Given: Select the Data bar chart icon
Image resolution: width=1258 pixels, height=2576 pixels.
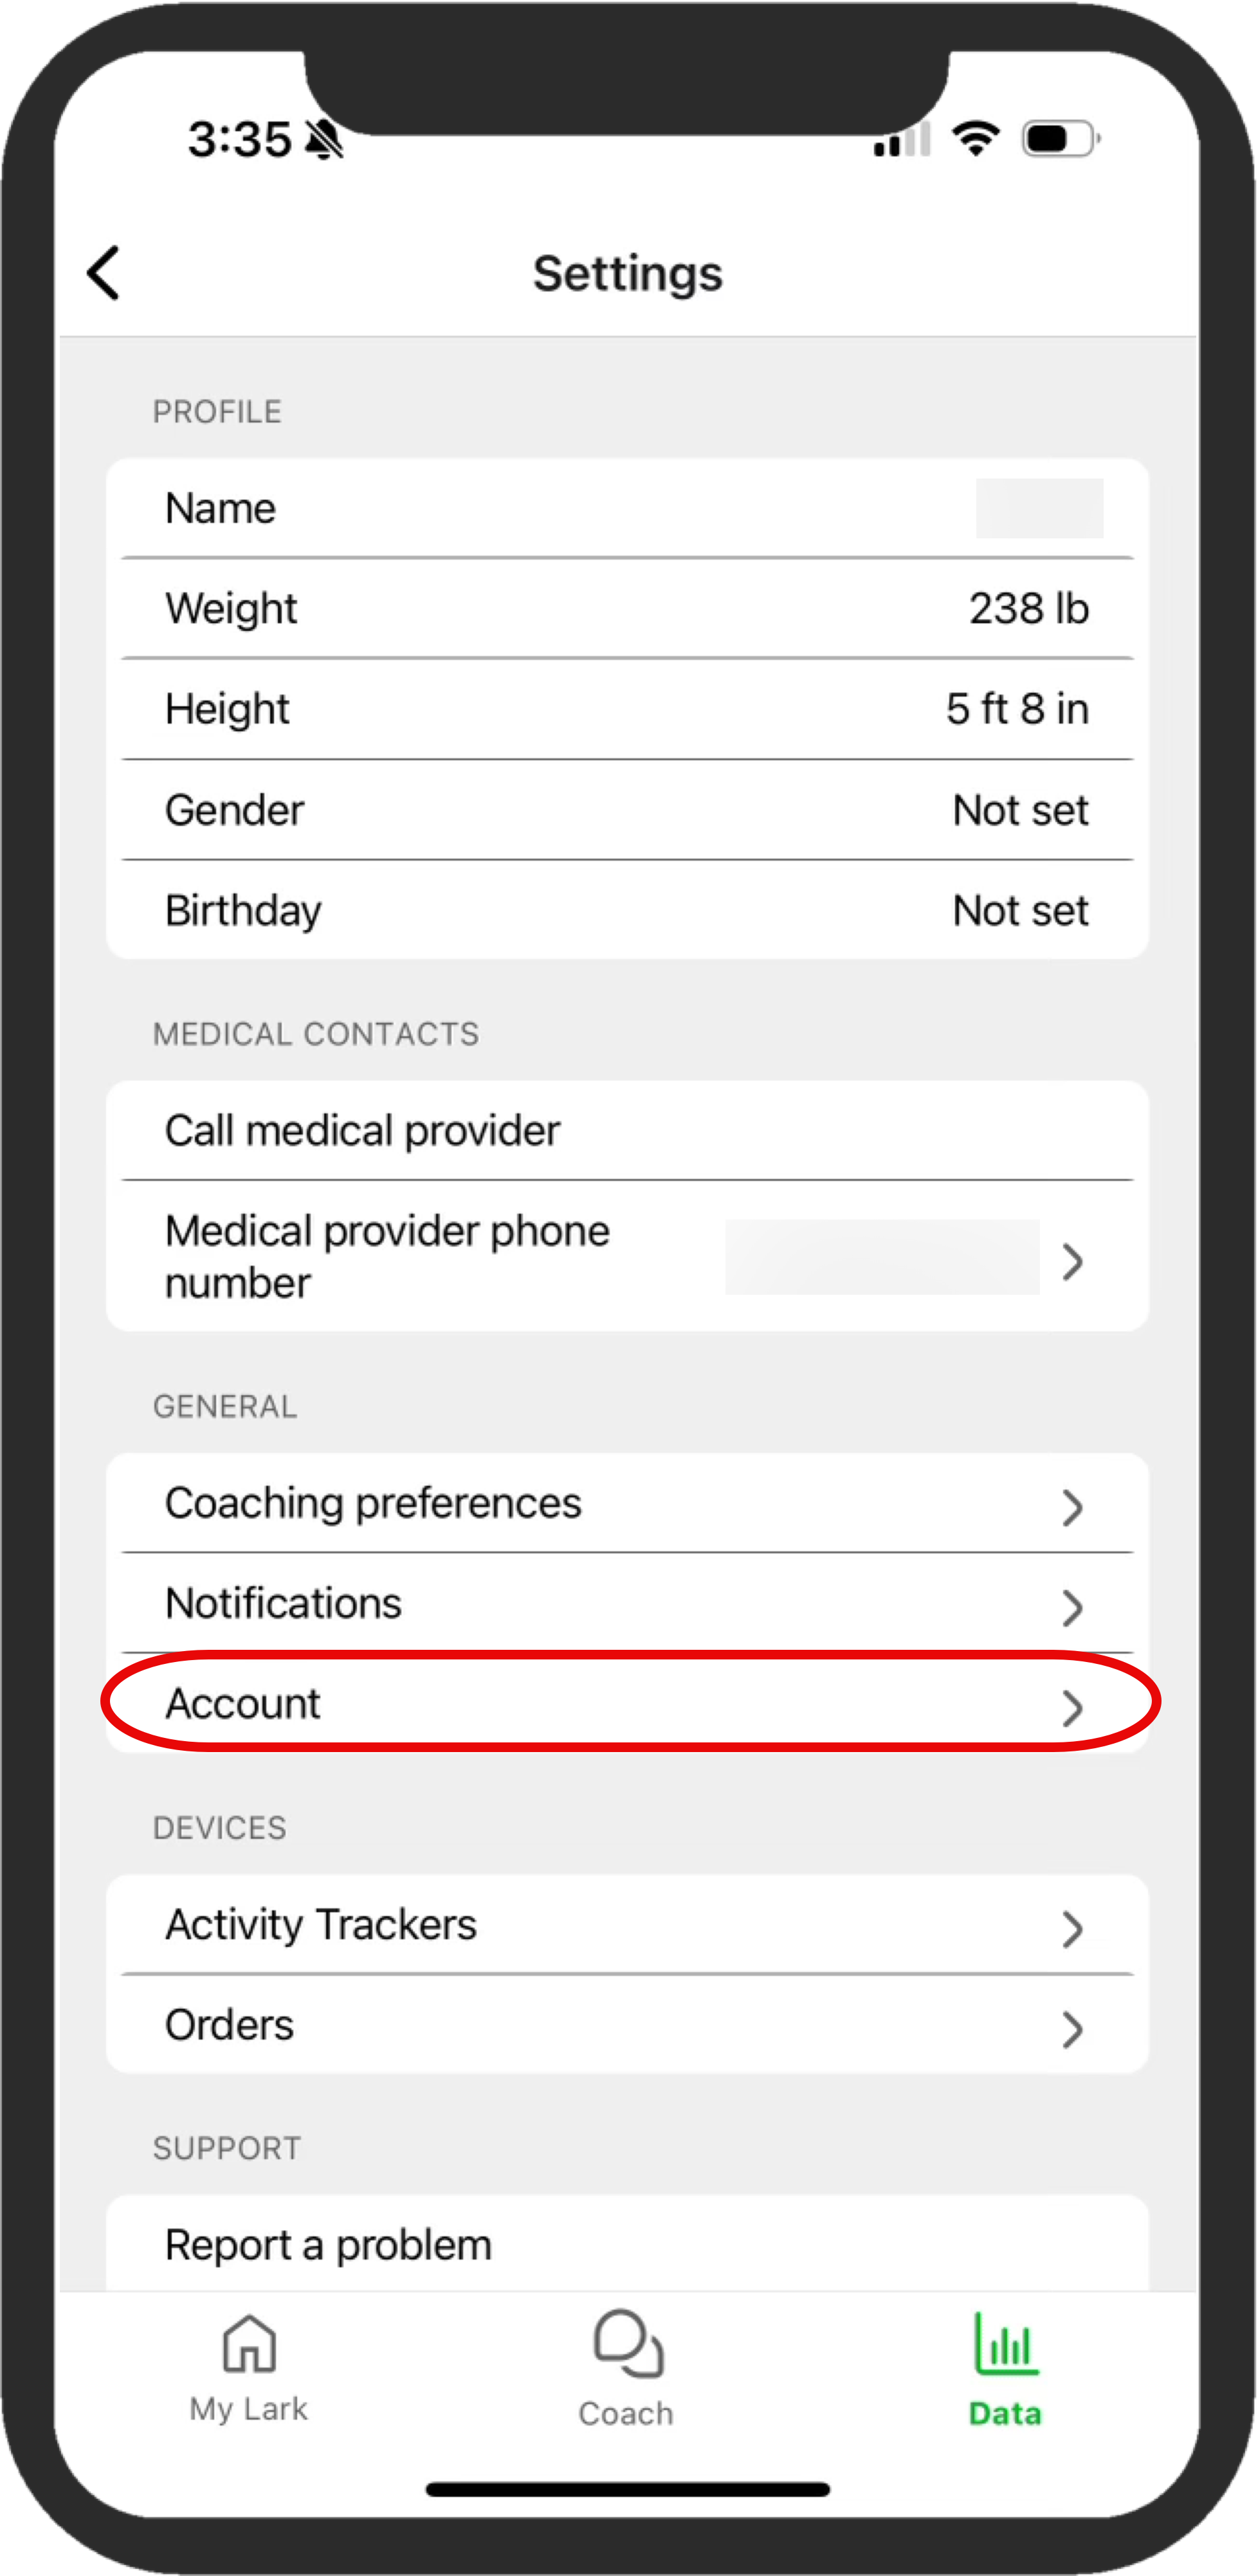Looking at the screenshot, I should coord(1006,2344).
